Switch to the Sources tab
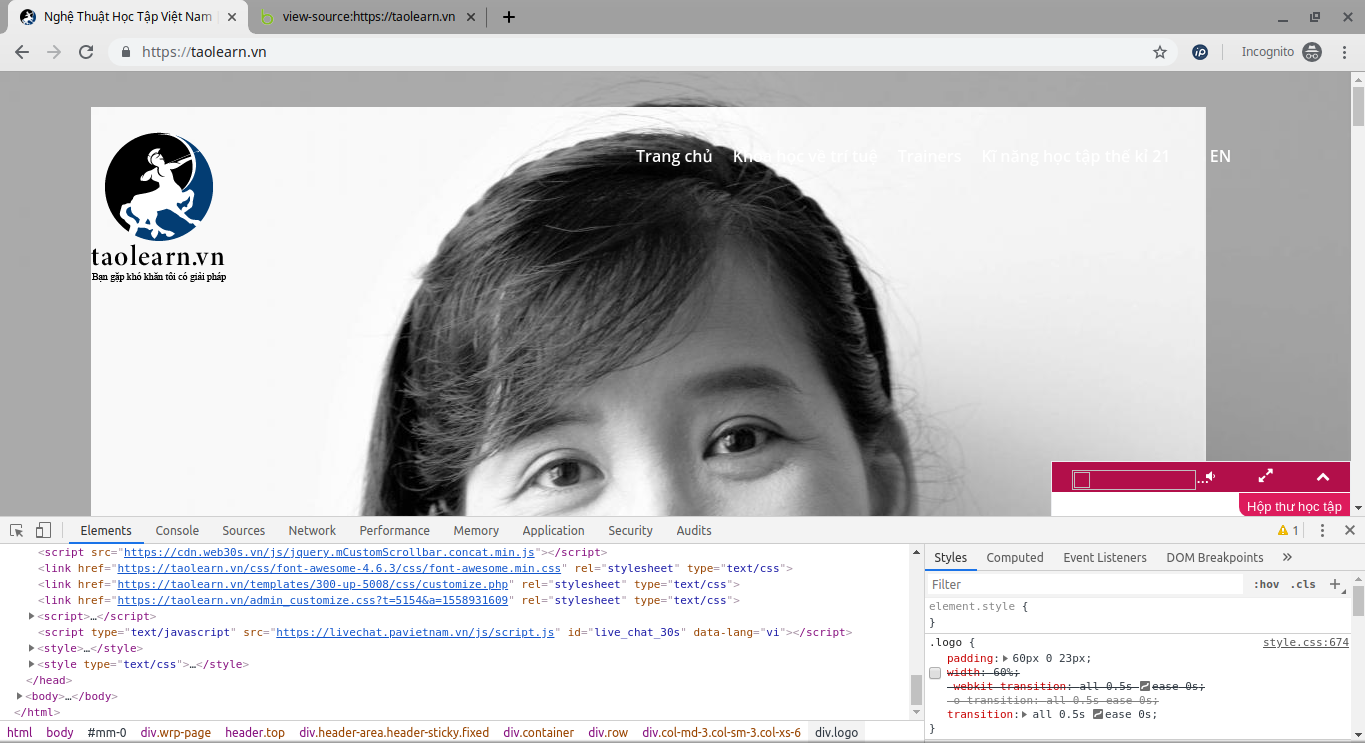The height and width of the screenshot is (743, 1365). [x=244, y=531]
